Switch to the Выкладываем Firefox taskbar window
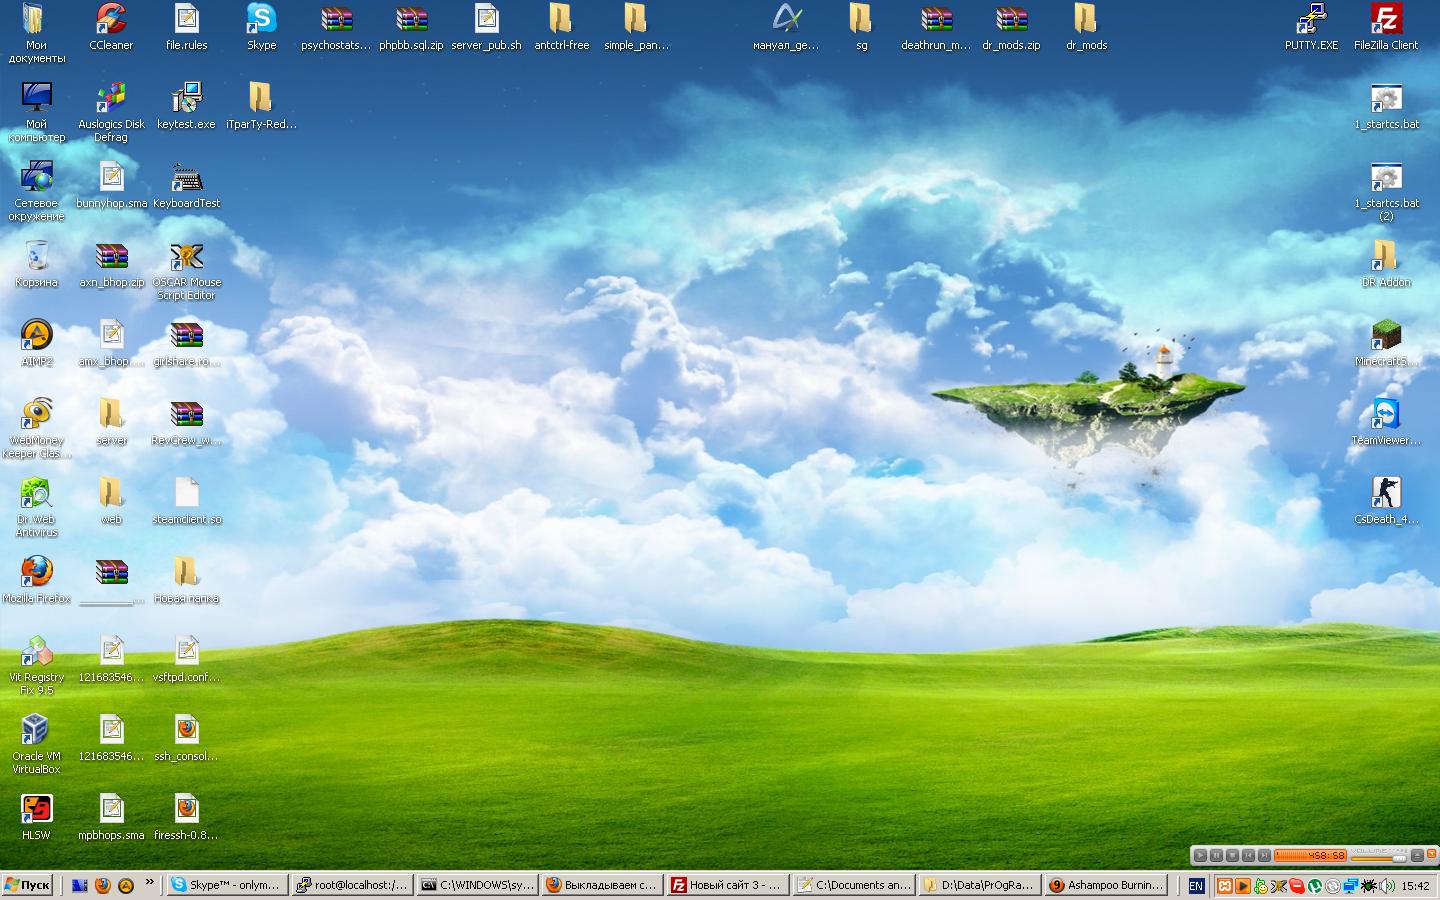Image resolution: width=1440 pixels, height=900 pixels. click(x=603, y=885)
